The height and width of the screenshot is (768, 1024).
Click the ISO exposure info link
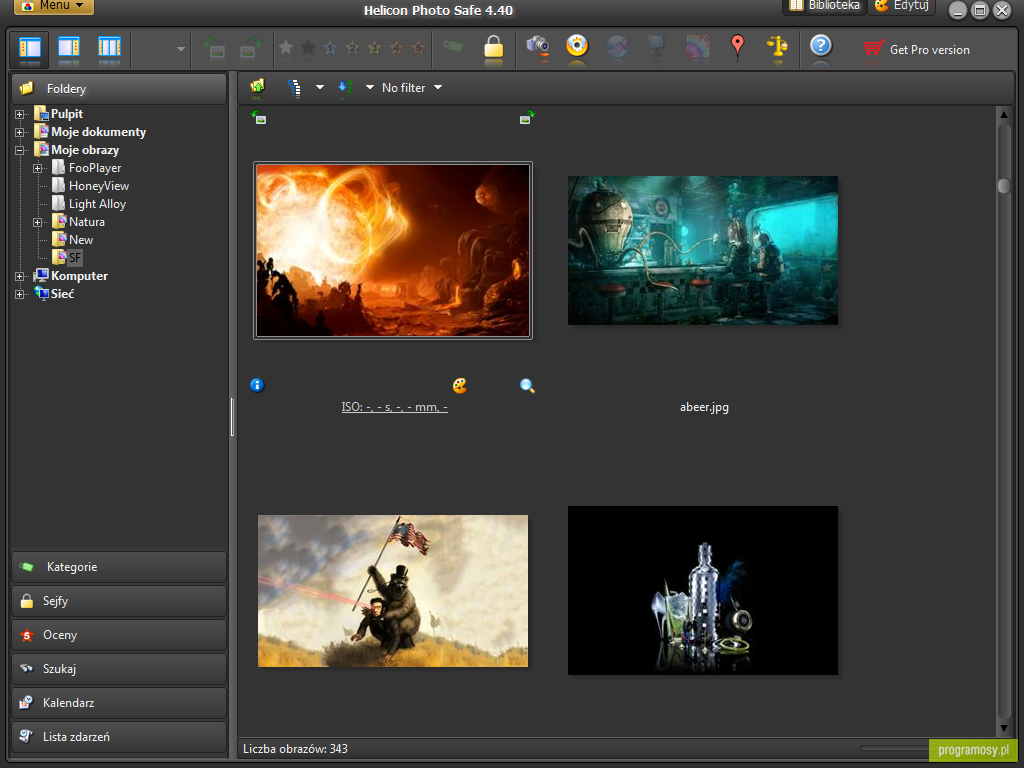(394, 407)
